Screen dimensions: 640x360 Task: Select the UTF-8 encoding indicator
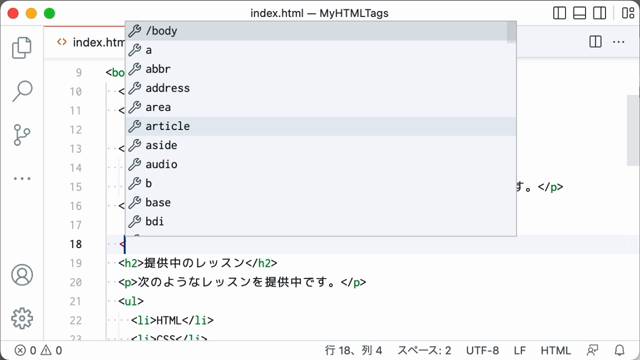coord(482,350)
